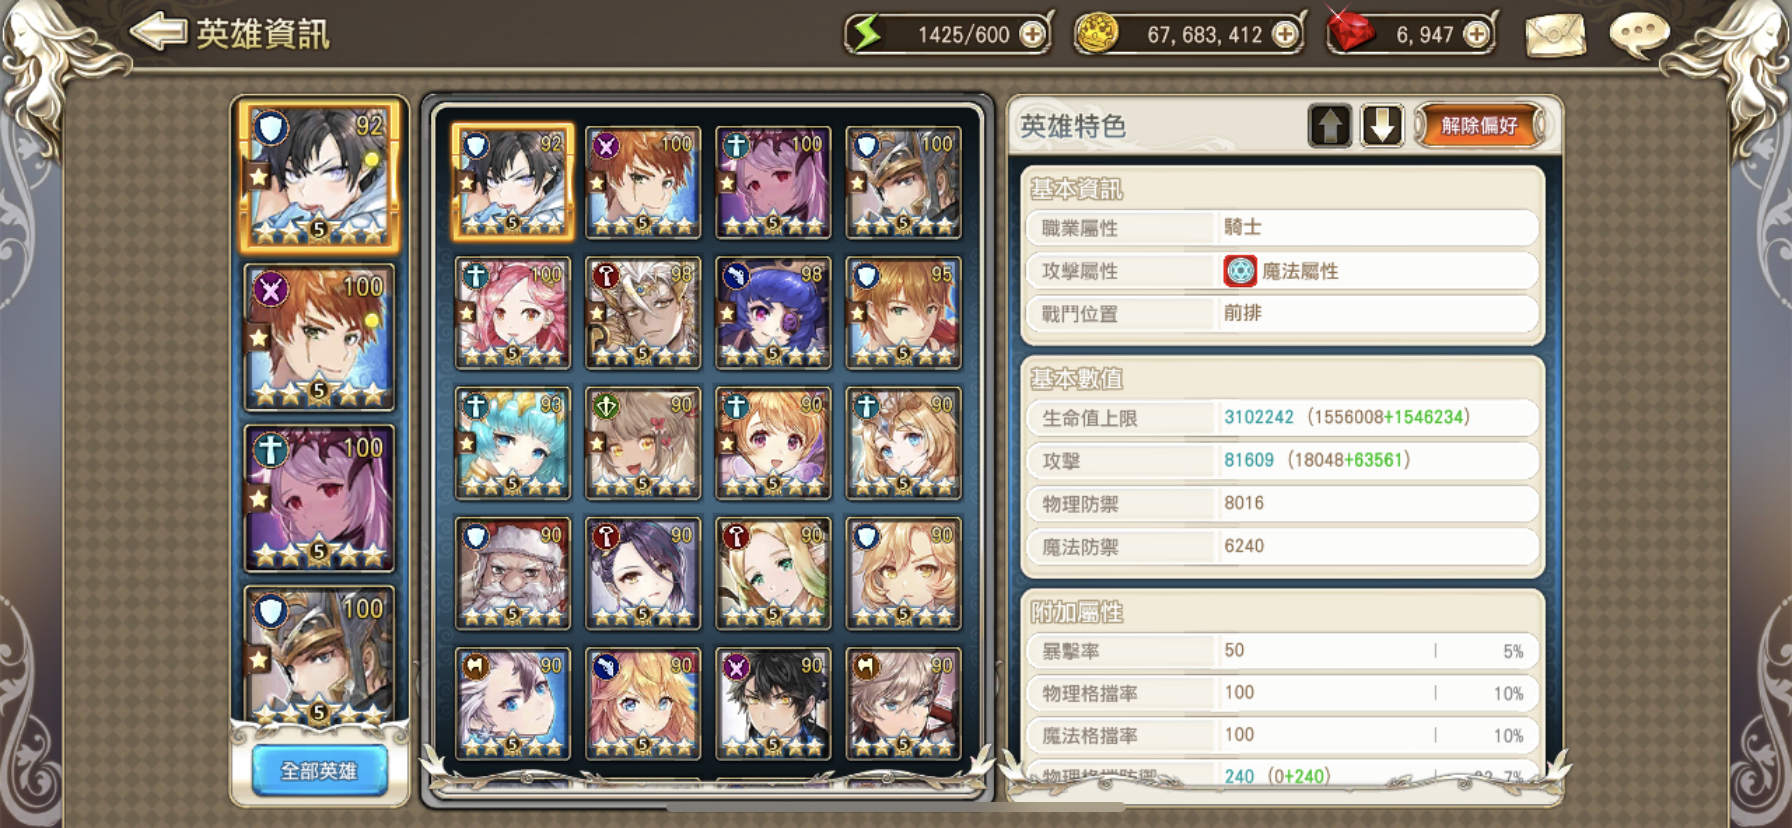Move hero down with the down arrow button
This screenshot has height=828, width=1792.
pyautogui.click(x=1382, y=126)
